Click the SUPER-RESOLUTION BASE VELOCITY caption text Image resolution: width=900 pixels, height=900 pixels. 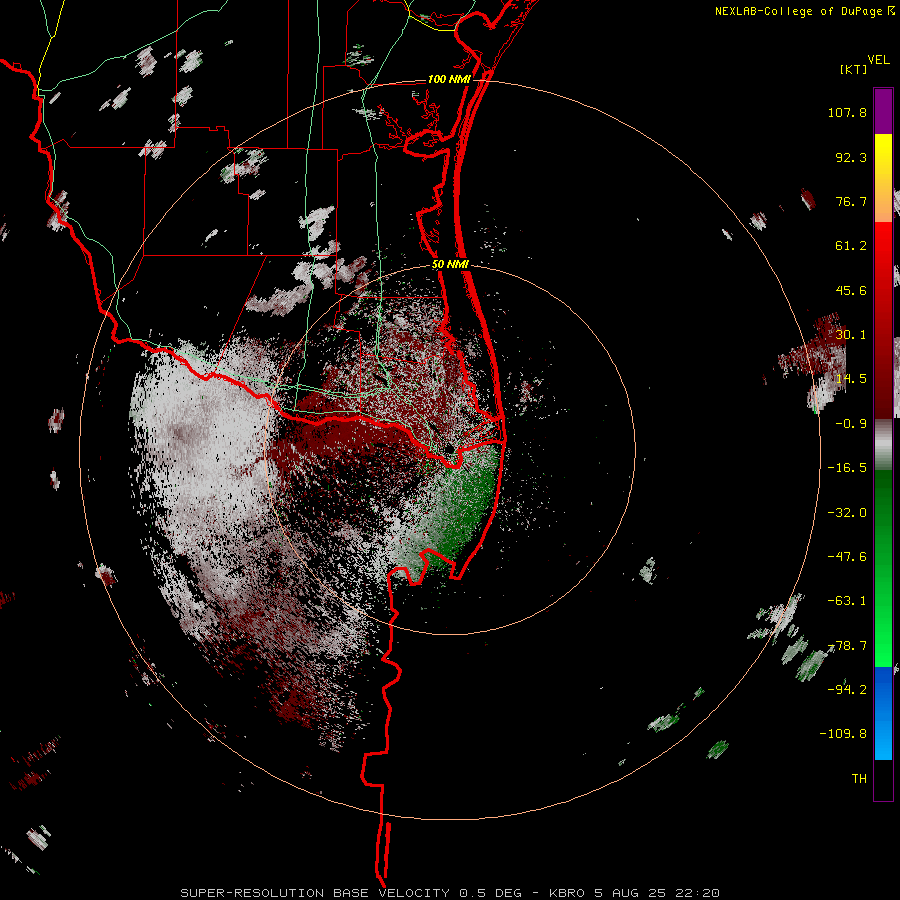point(314,893)
